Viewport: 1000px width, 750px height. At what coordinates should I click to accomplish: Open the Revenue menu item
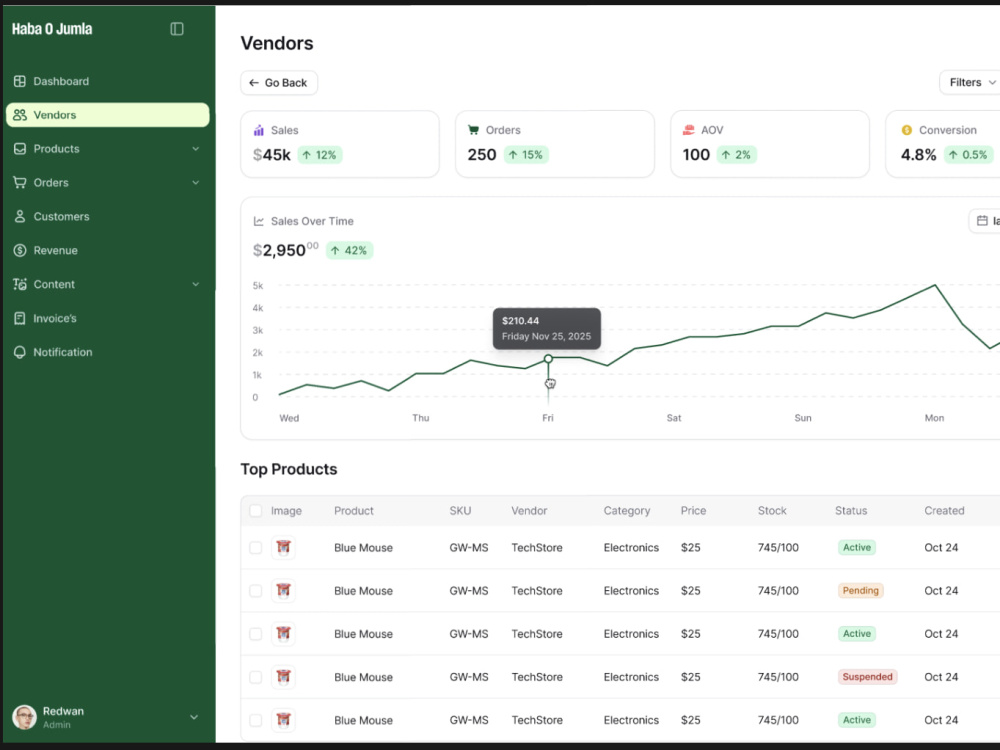pos(108,250)
